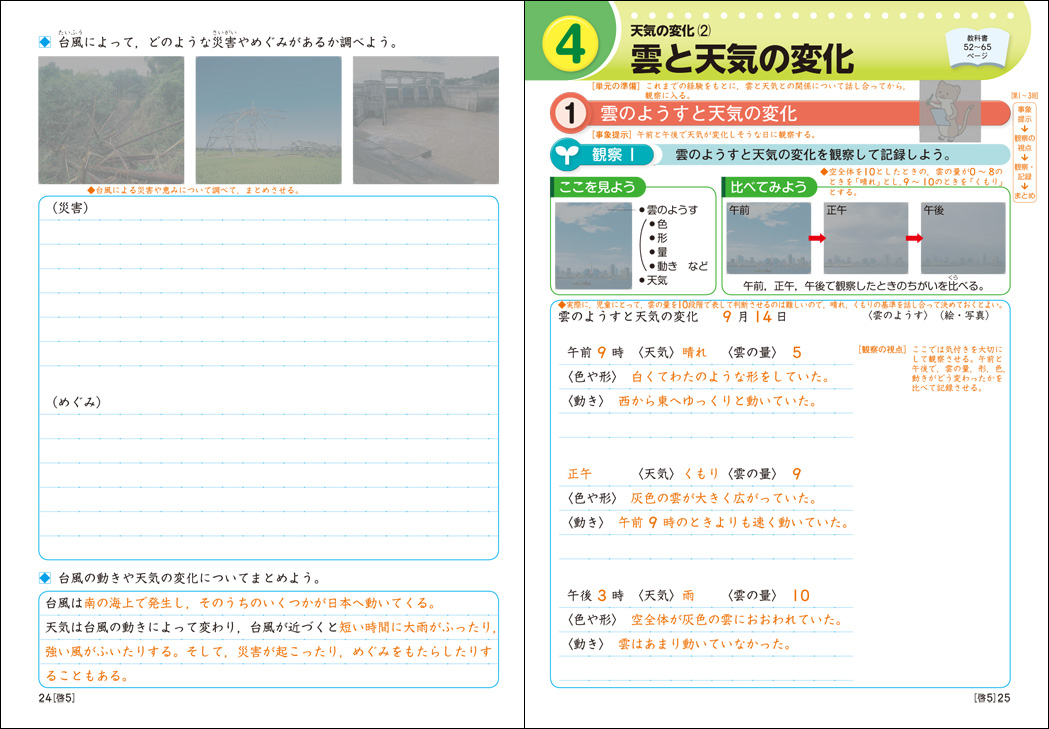Click the [観察の視点] teacher note

(x=931, y=369)
